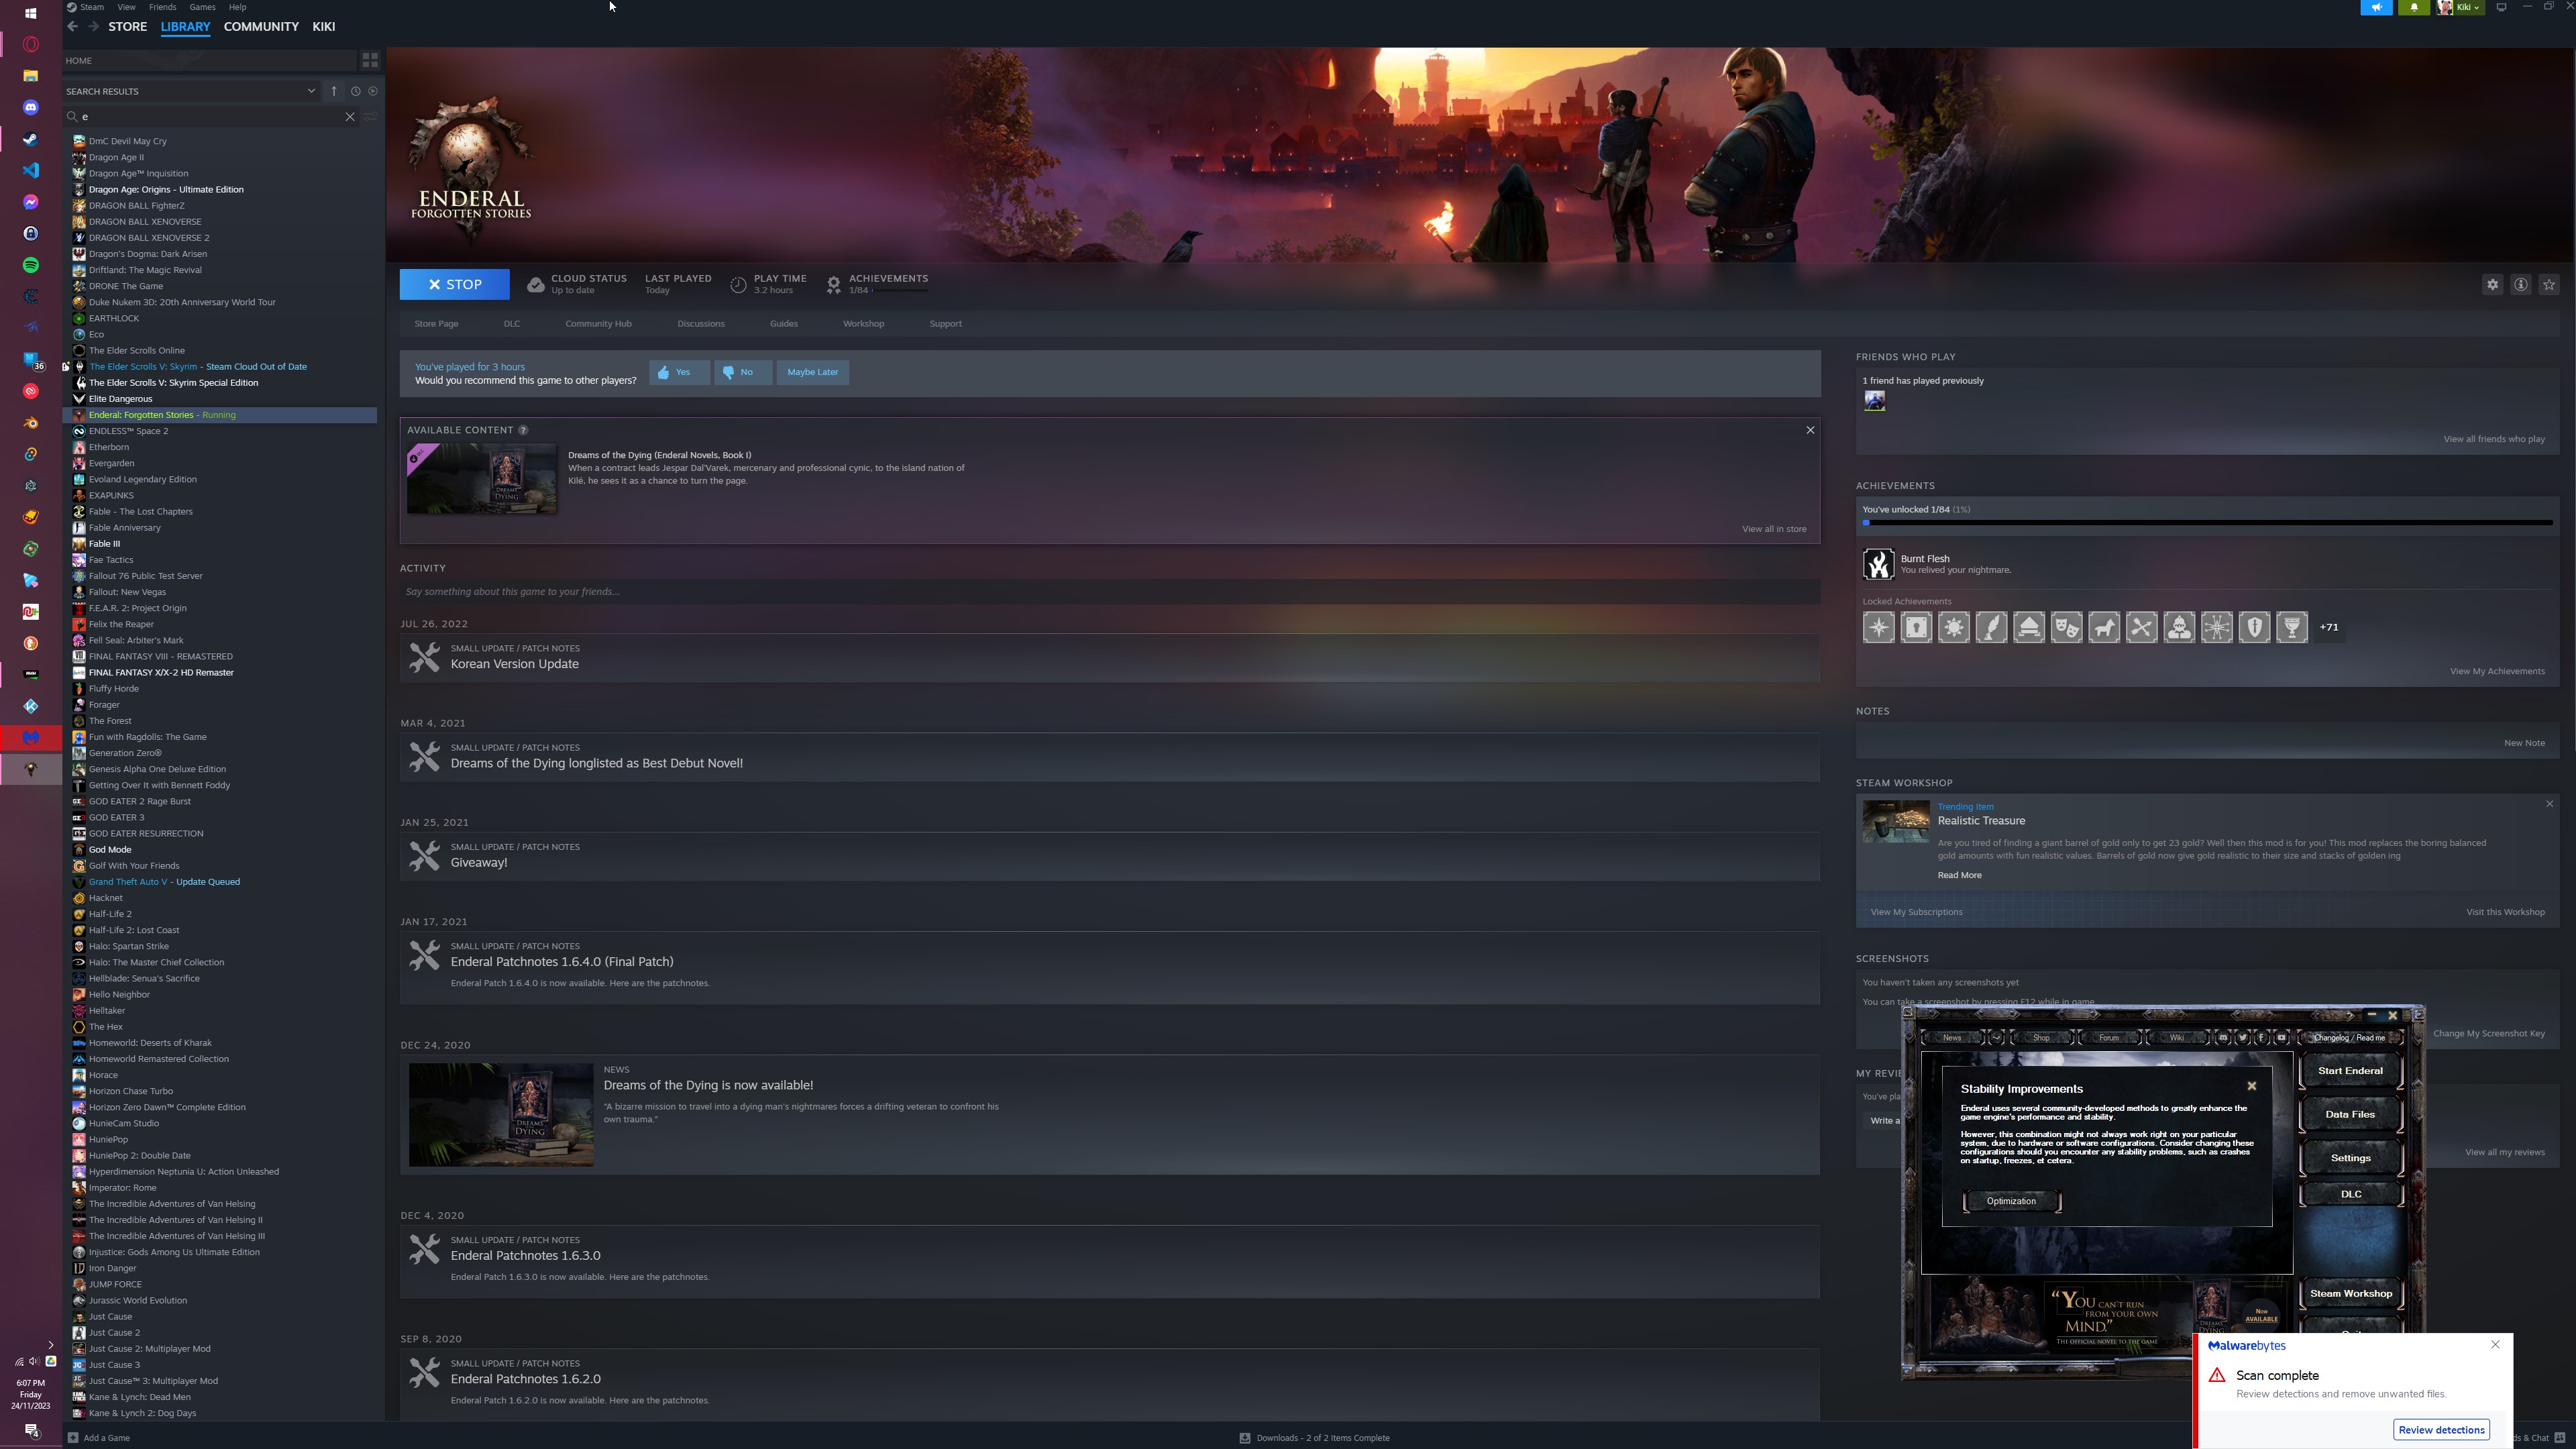Screen dimensions: 2576x1449
Task: Open advanced library filter options icon
Action: point(370,117)
